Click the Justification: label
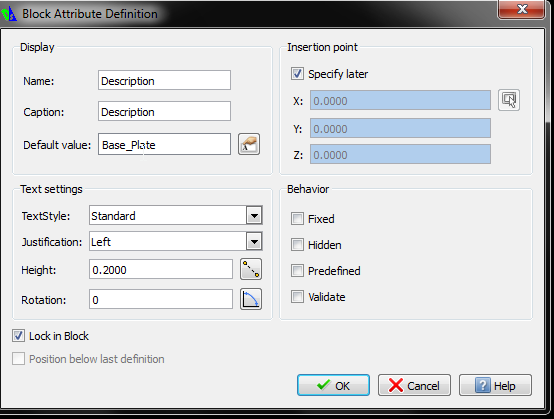Image resolution: width=554 pixels, height=419 pixels. 52,242
